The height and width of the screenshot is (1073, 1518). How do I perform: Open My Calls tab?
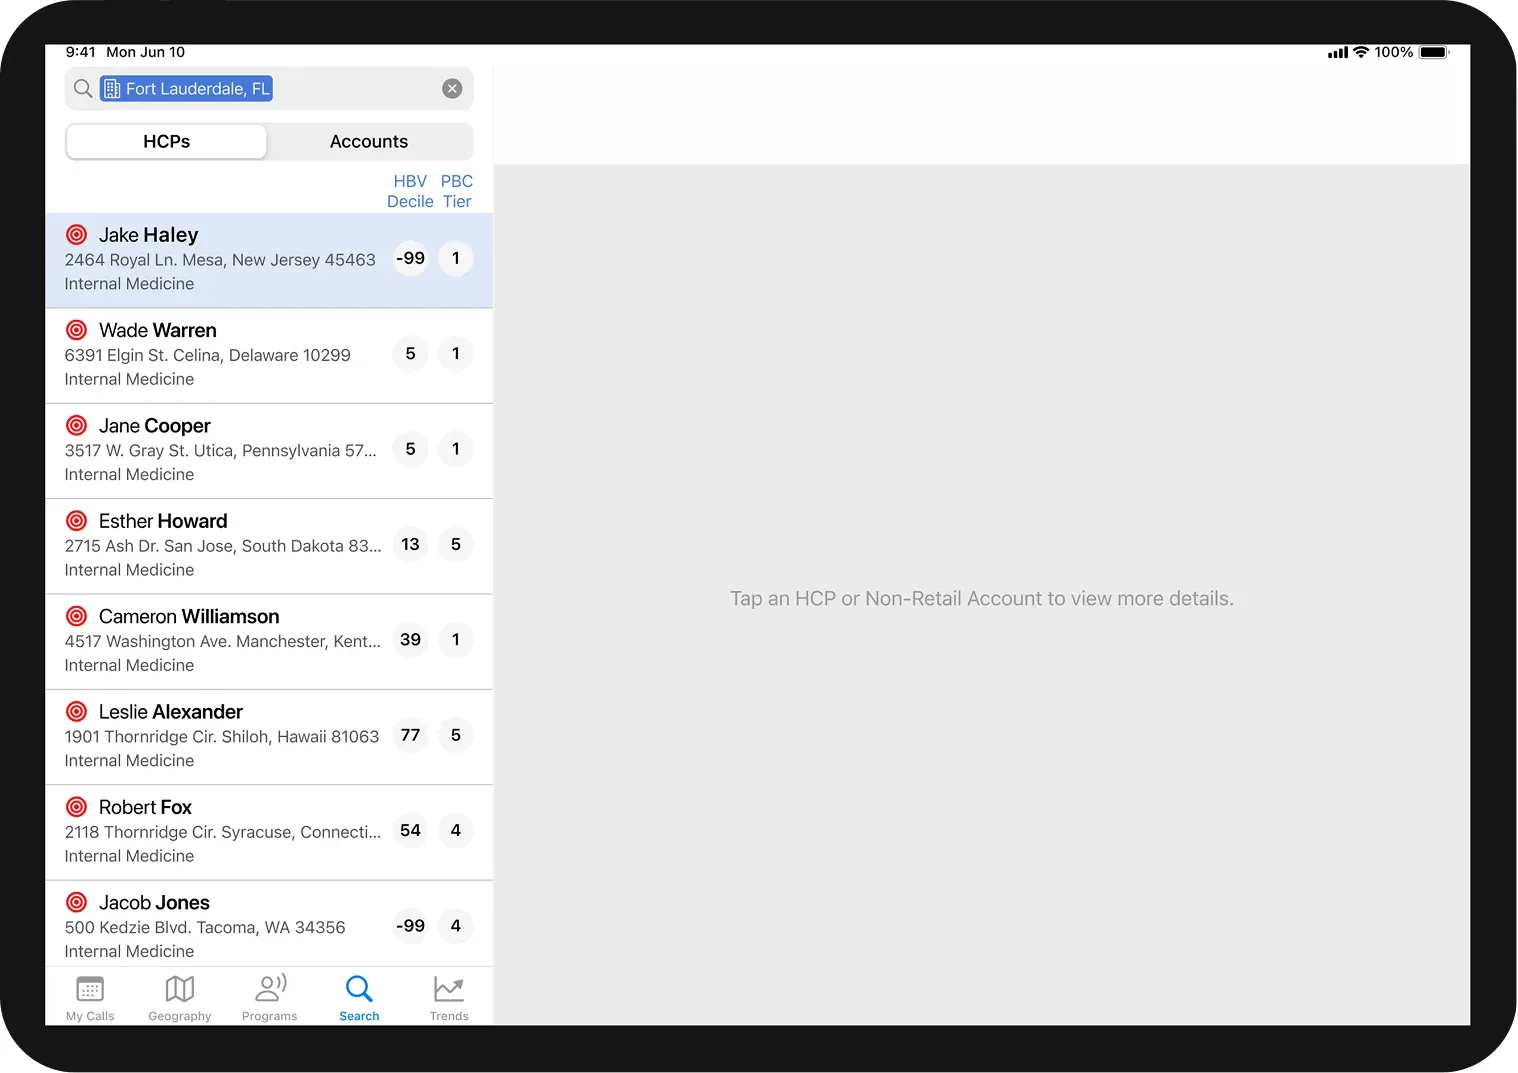point(90,998)
